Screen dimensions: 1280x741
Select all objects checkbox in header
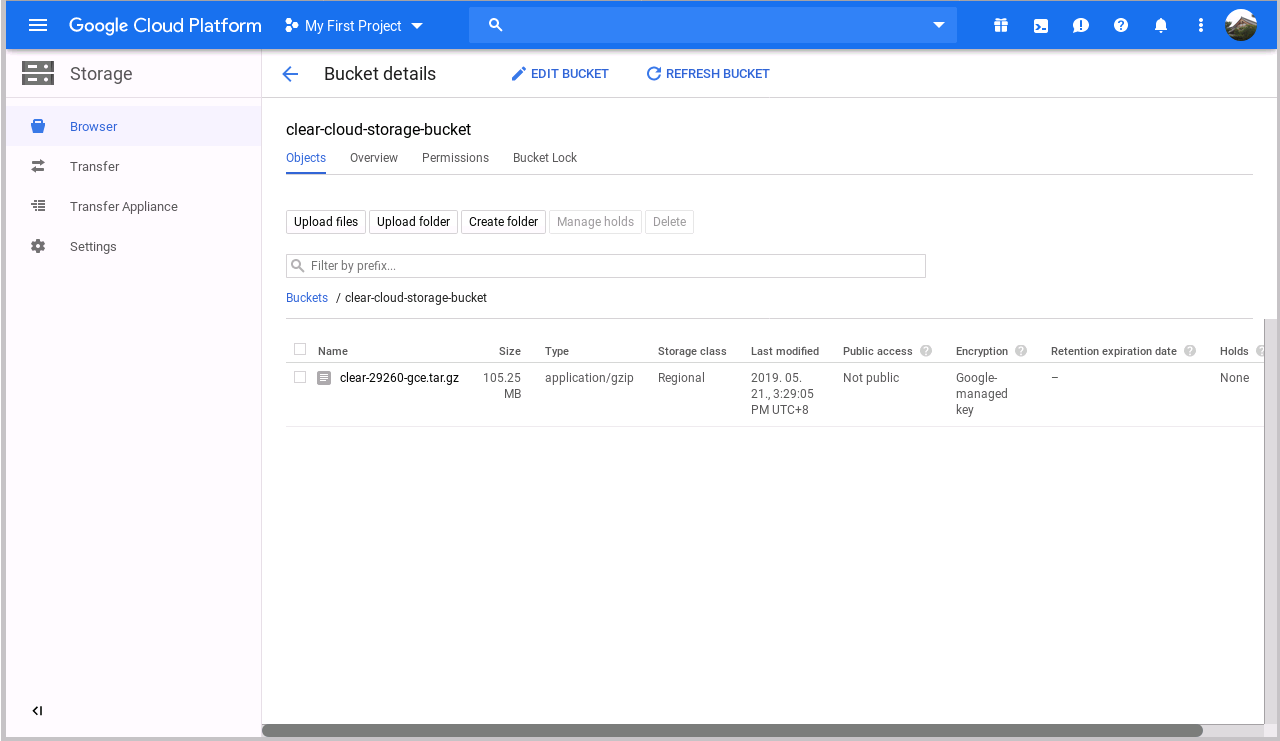click(x=300, y=349)
